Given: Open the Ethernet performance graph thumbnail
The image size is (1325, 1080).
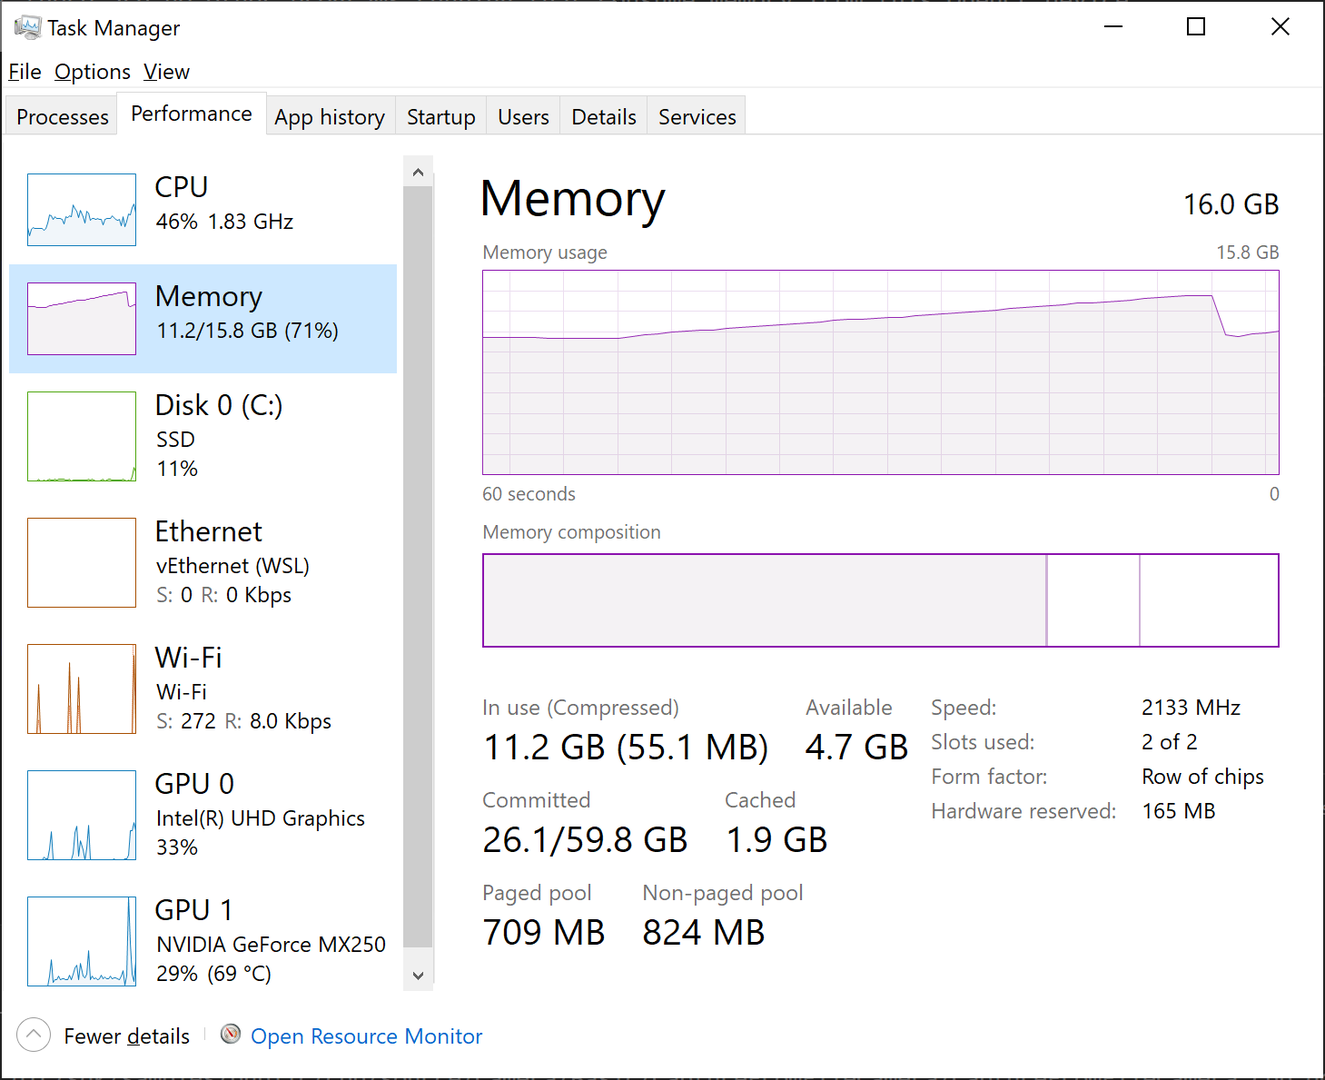Looking at the screenshot, I should (82, 563).
